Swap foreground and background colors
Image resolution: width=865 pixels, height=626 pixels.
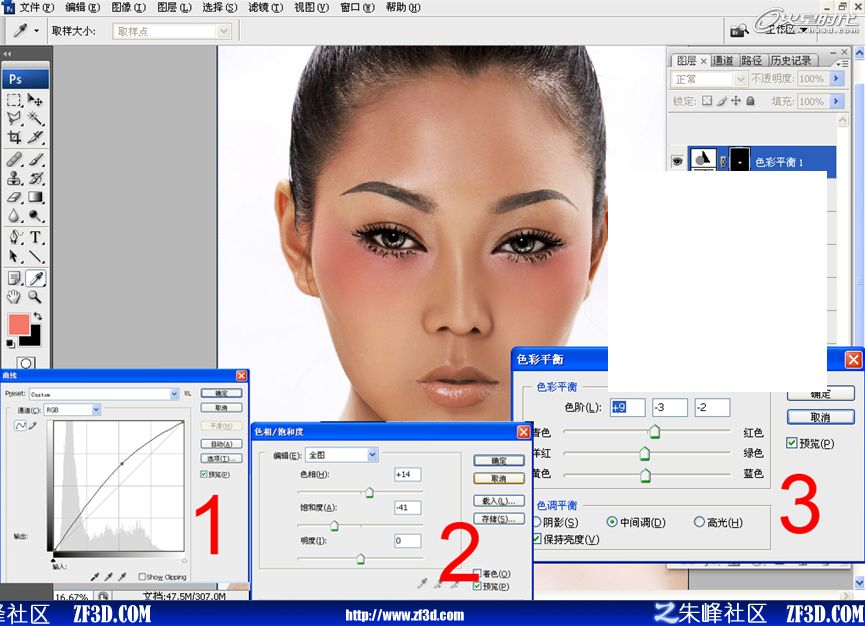pos(38,317)
